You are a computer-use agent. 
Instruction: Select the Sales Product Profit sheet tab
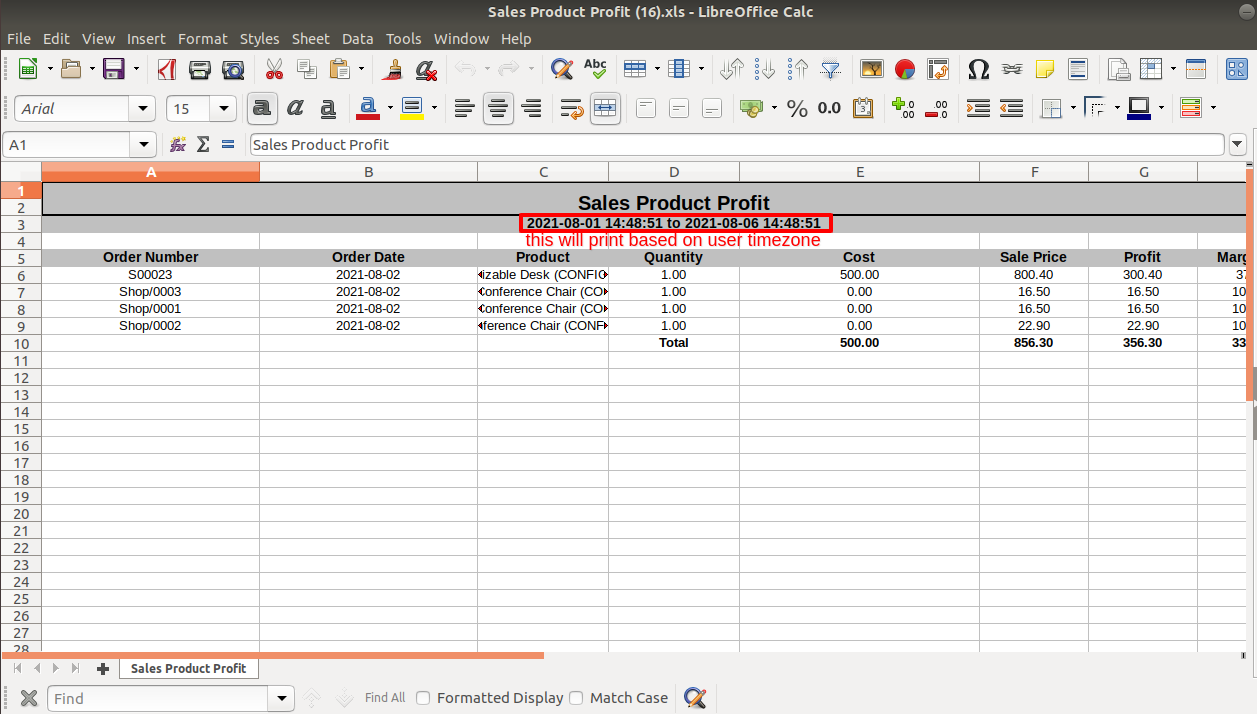click(x=188, y=668)
